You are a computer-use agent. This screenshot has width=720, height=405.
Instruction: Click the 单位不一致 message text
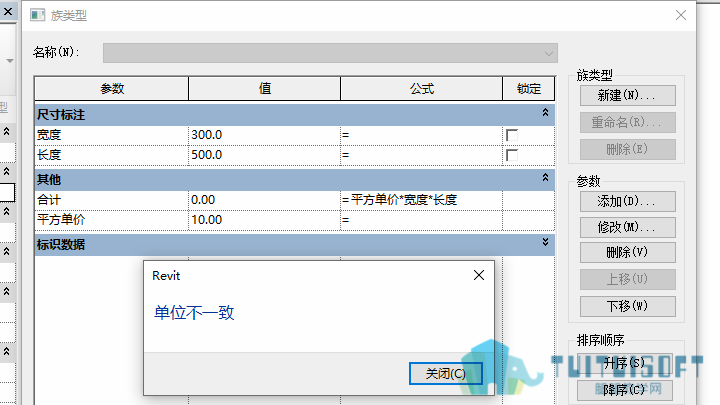coord(194,313)
